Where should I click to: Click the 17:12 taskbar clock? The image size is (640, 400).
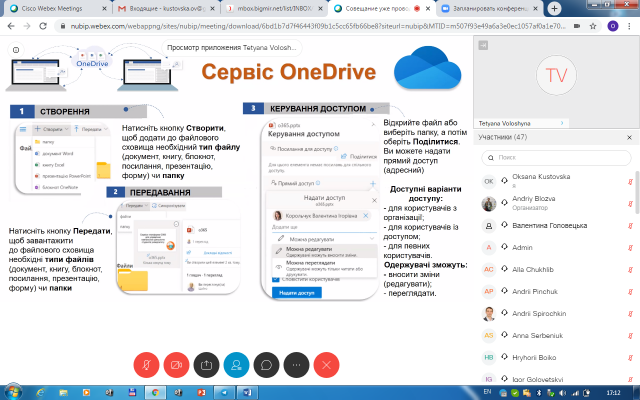click(613, 393)
